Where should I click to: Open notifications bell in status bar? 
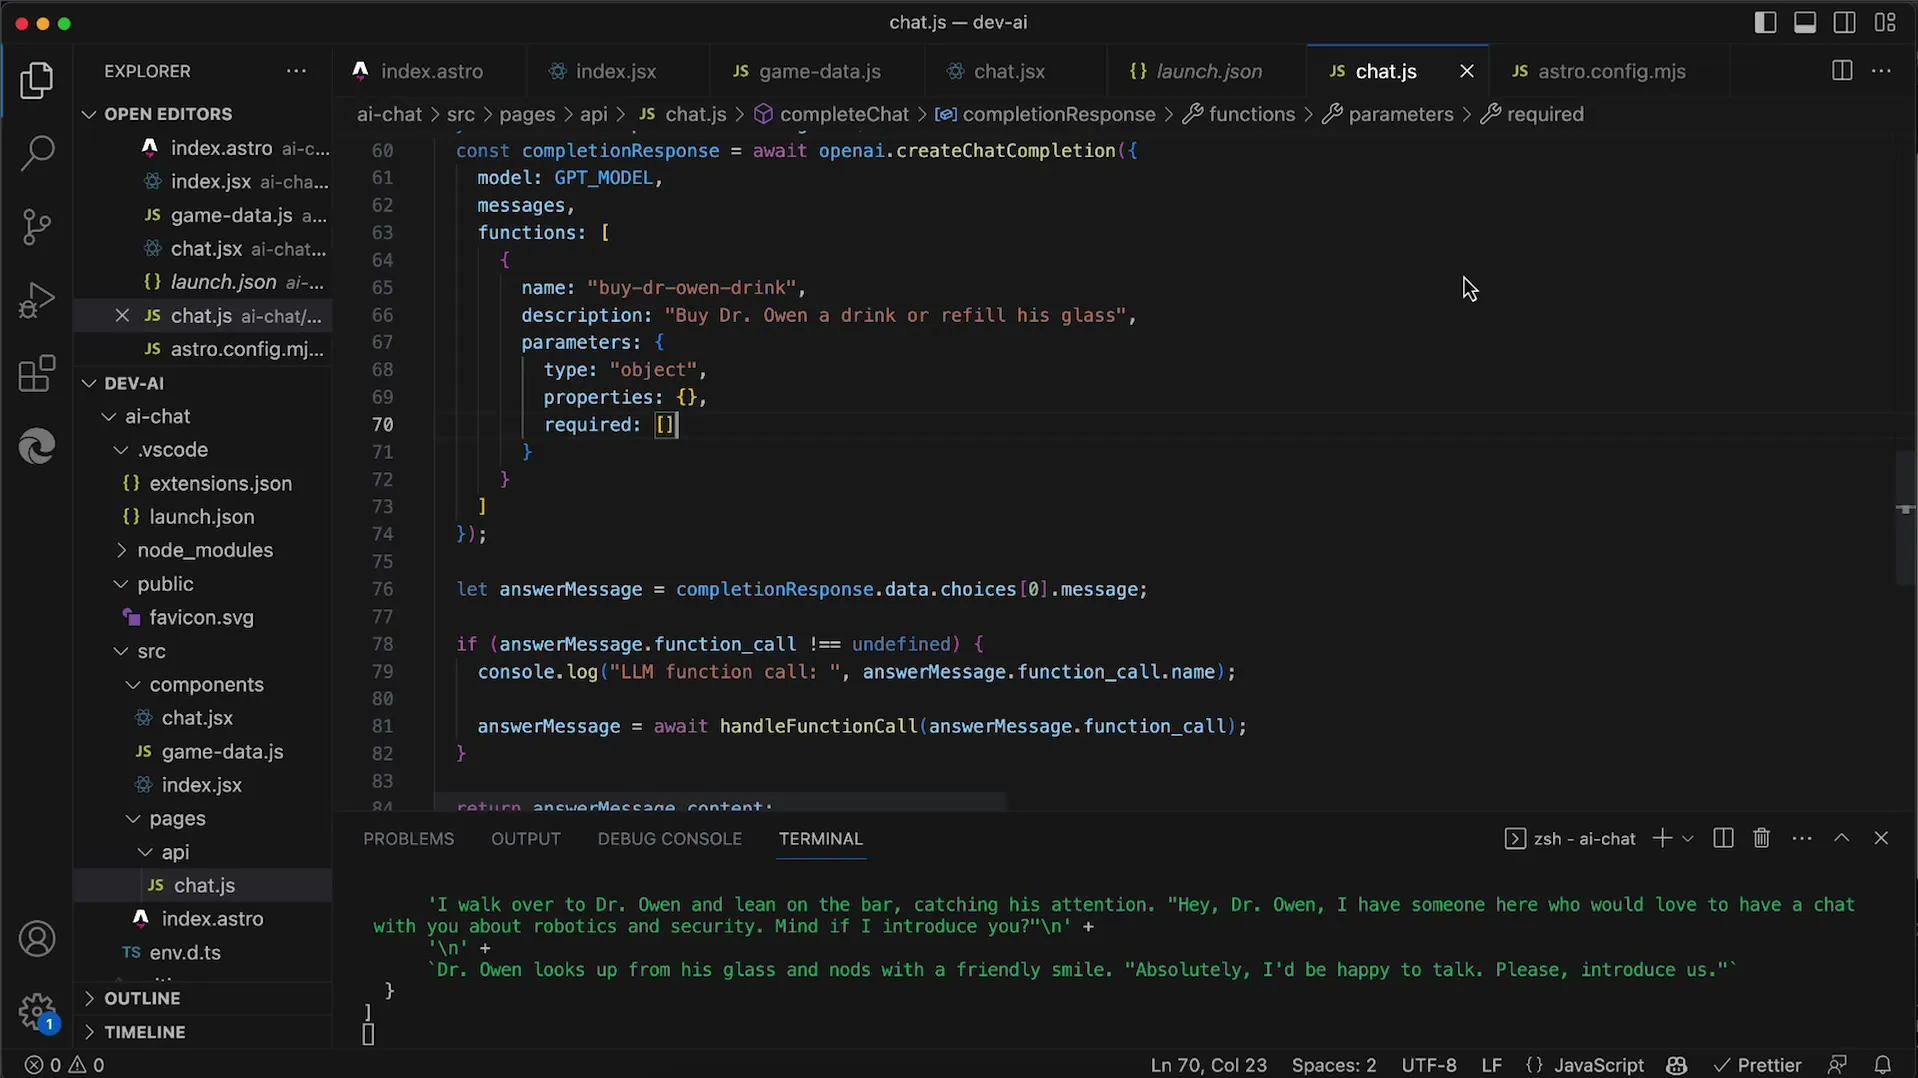[1883, 1065]
